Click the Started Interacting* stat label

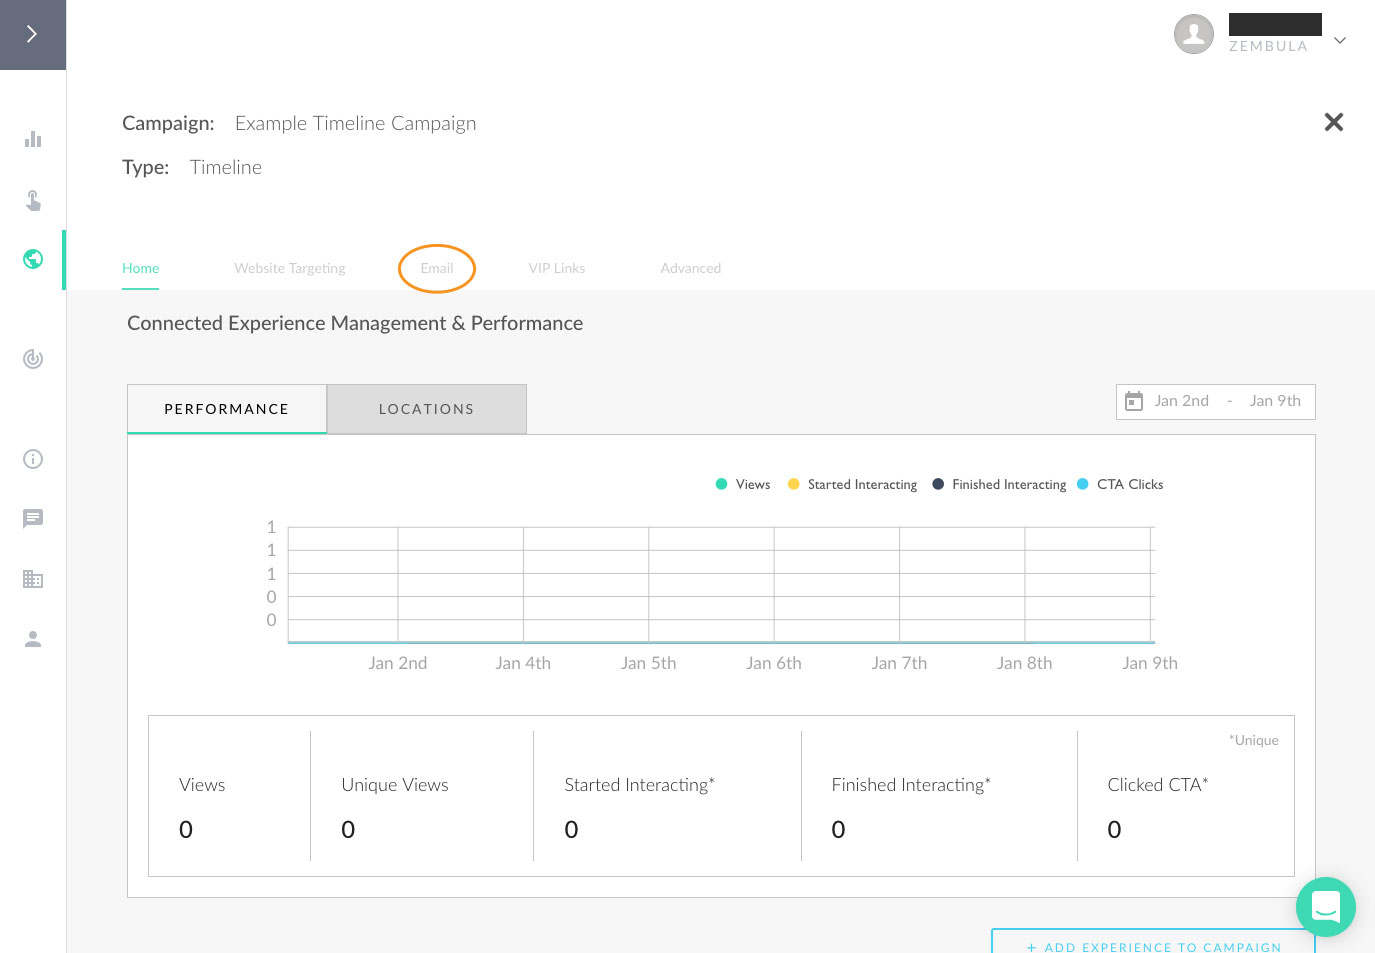pos(640,785)
